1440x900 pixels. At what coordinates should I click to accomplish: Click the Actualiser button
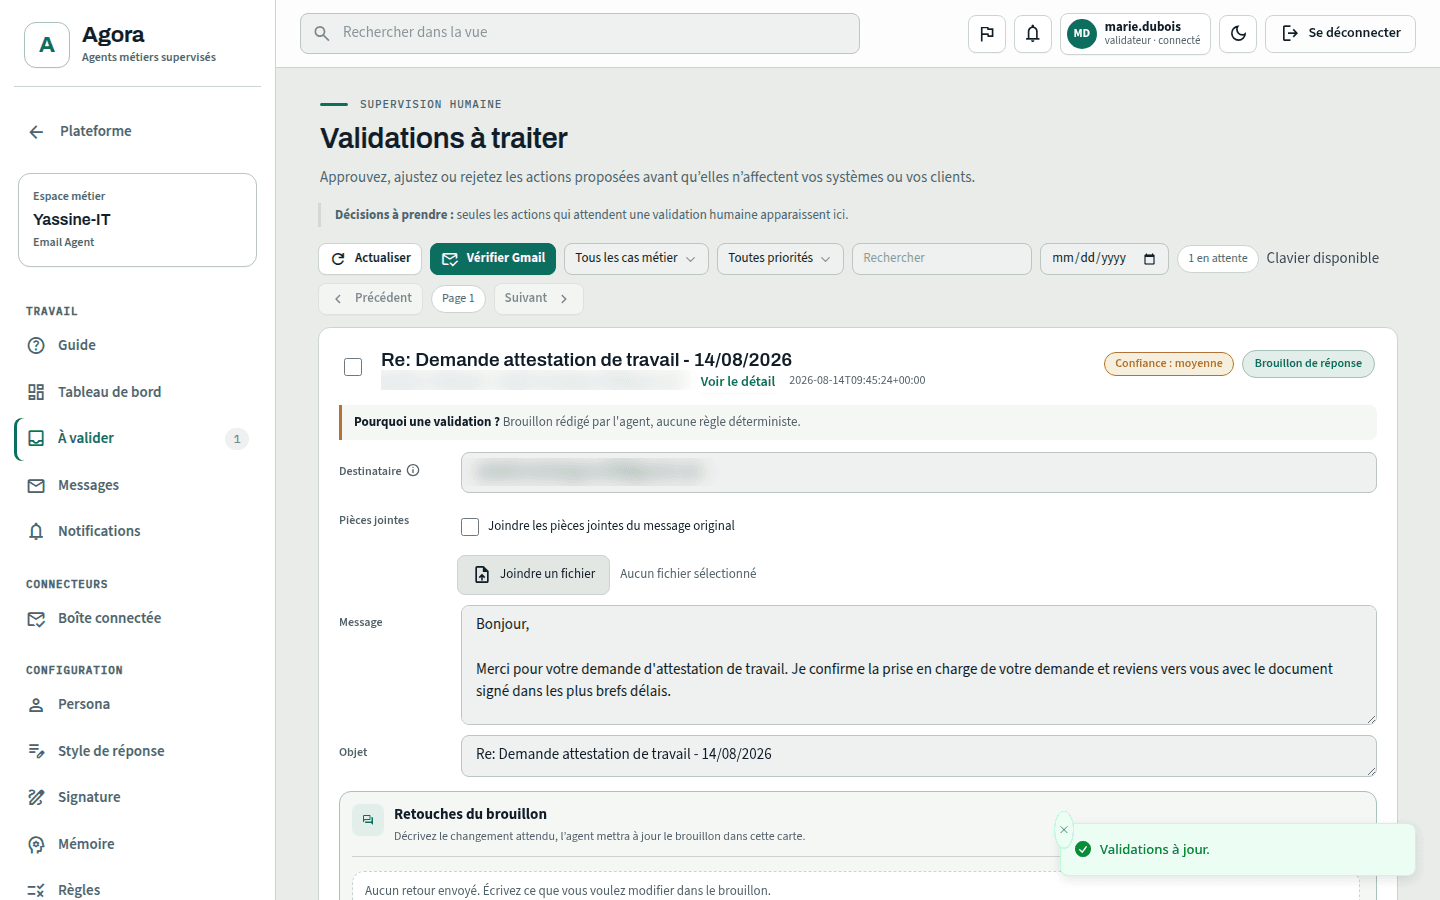(370, 258)
